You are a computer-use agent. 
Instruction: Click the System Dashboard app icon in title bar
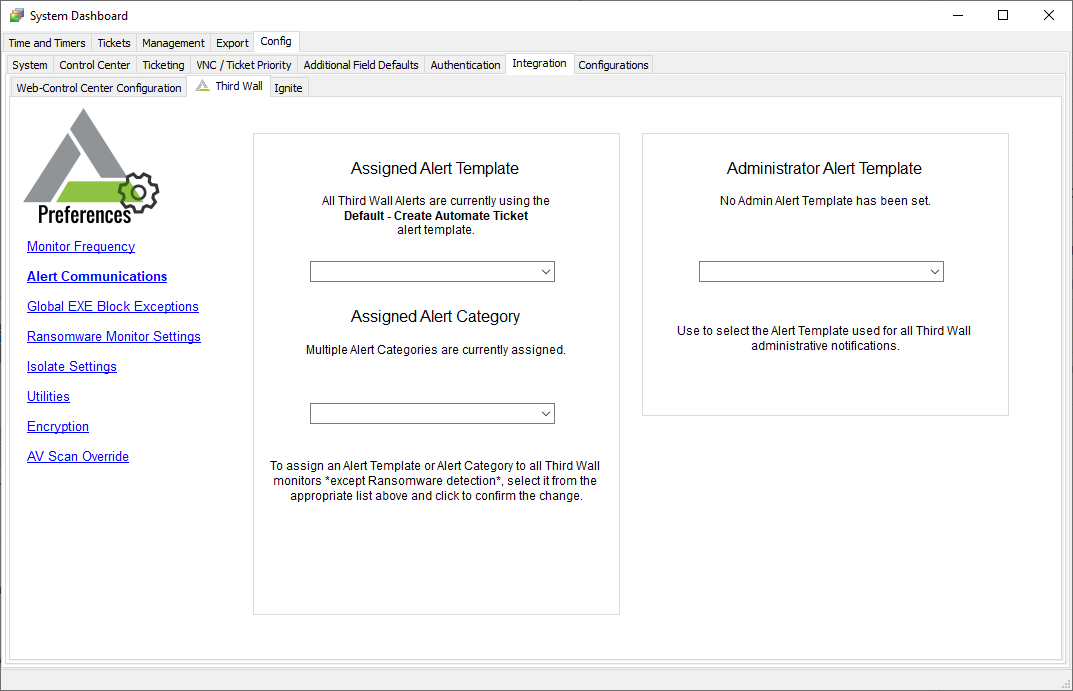(x=16, y=15)
